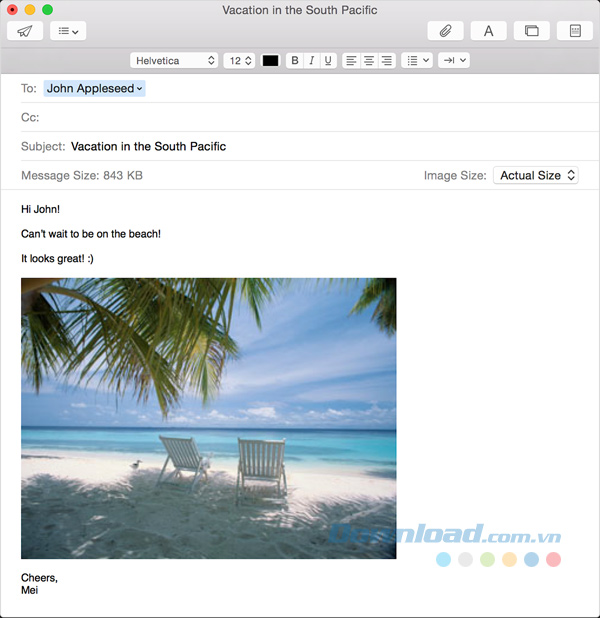Select the beach photo attachment
This screenshot has width=600, height=618.
209,418
